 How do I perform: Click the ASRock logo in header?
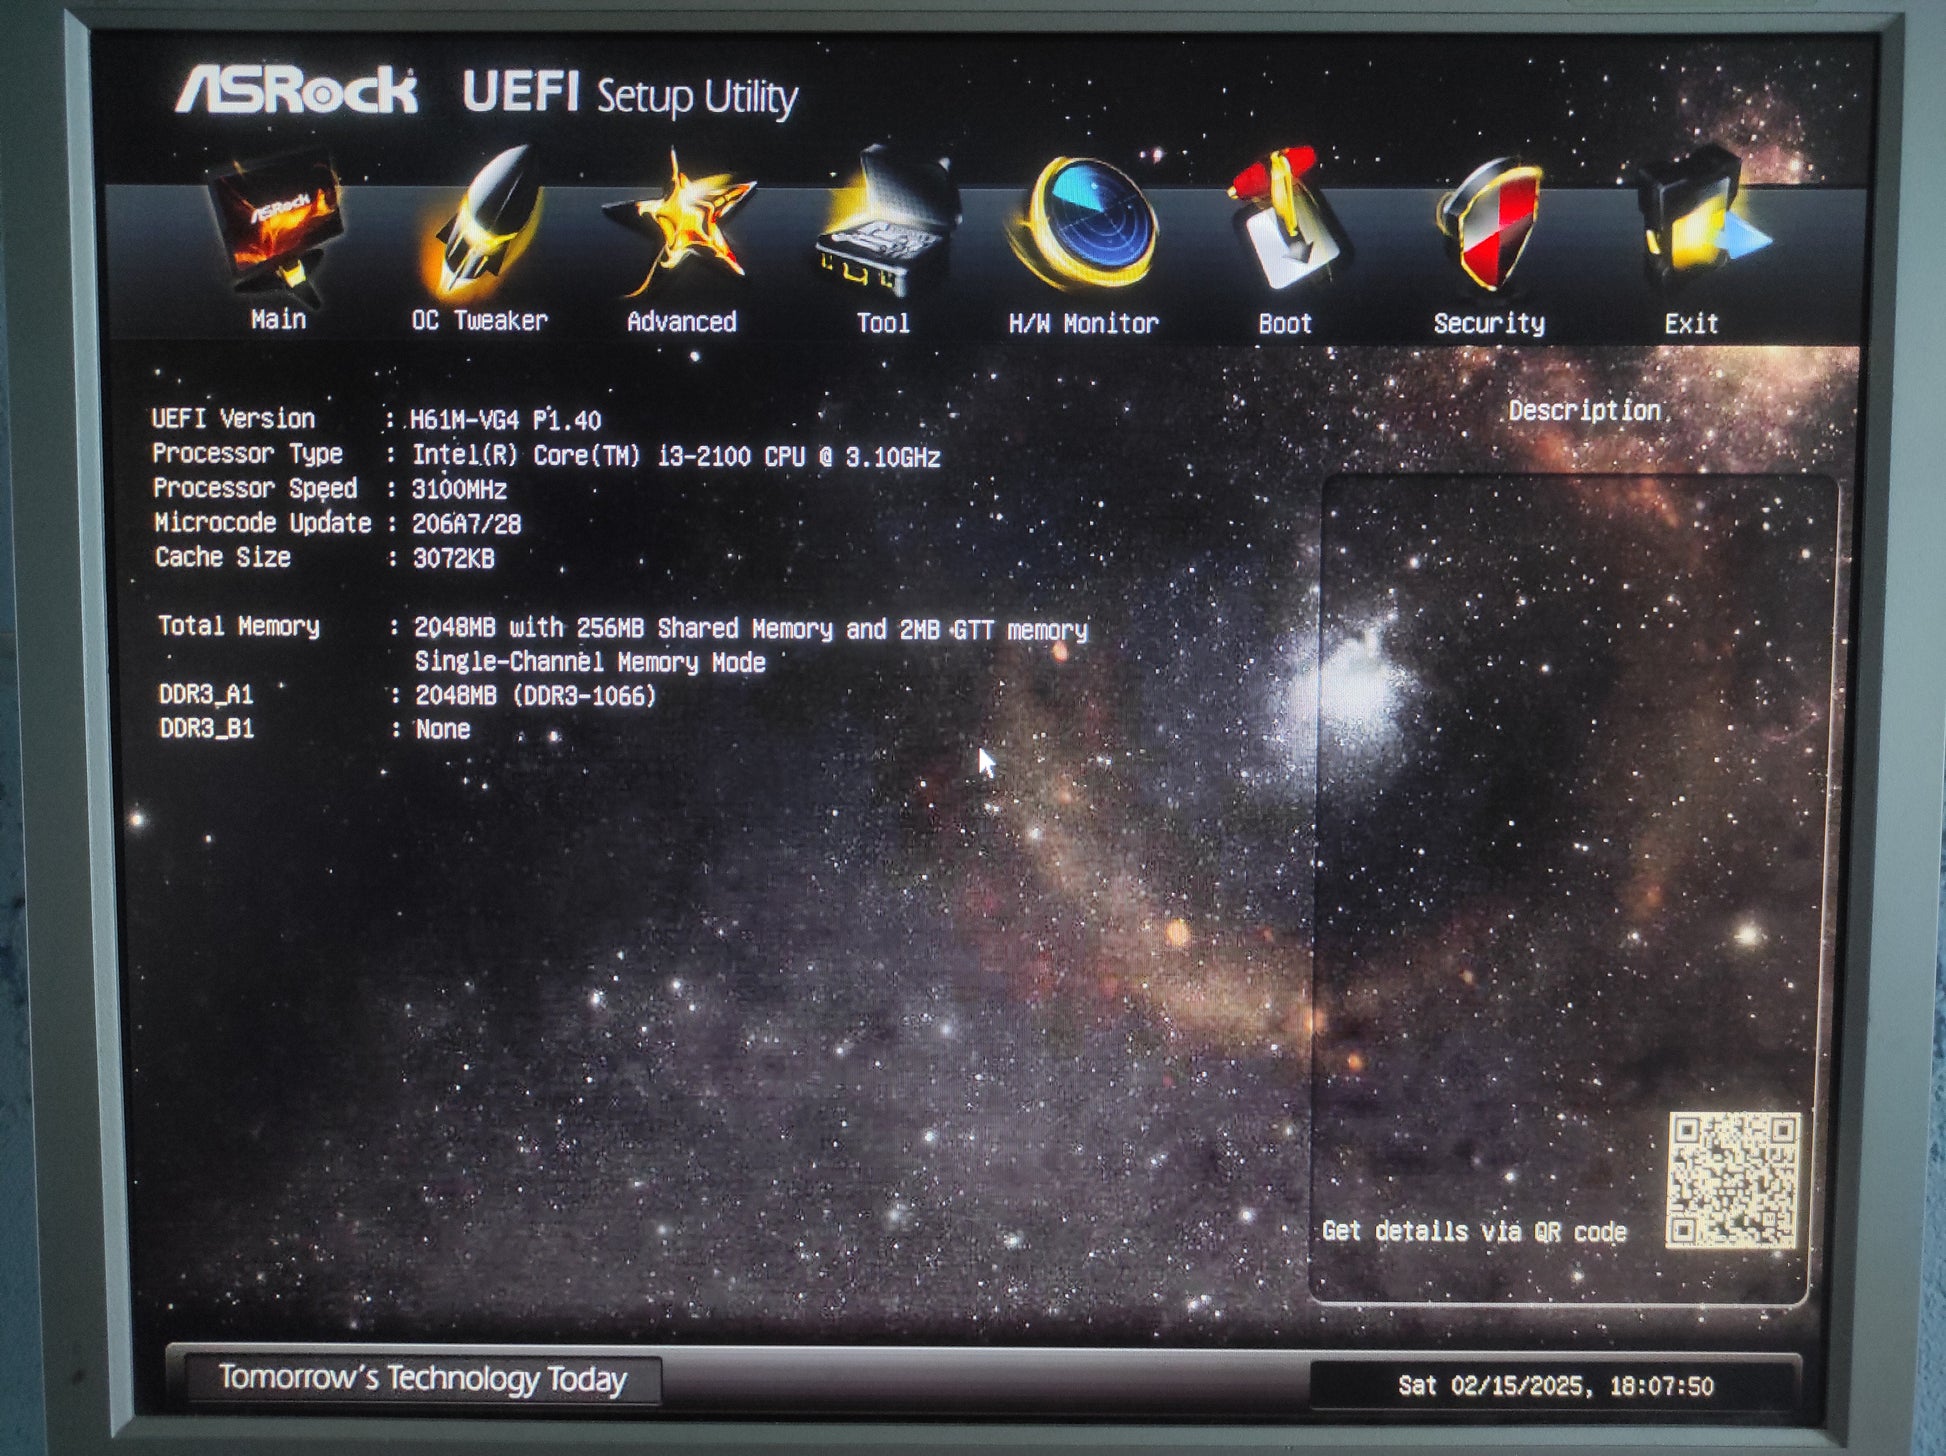(x=297, y=91)
